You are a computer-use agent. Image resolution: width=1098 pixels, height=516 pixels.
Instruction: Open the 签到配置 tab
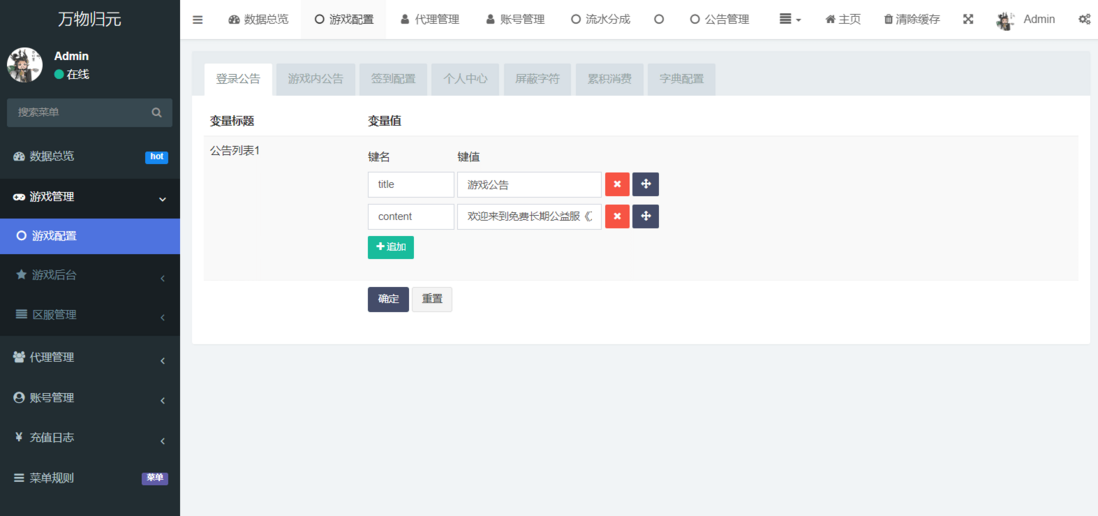pyautogui.click(x=393, y=79)
